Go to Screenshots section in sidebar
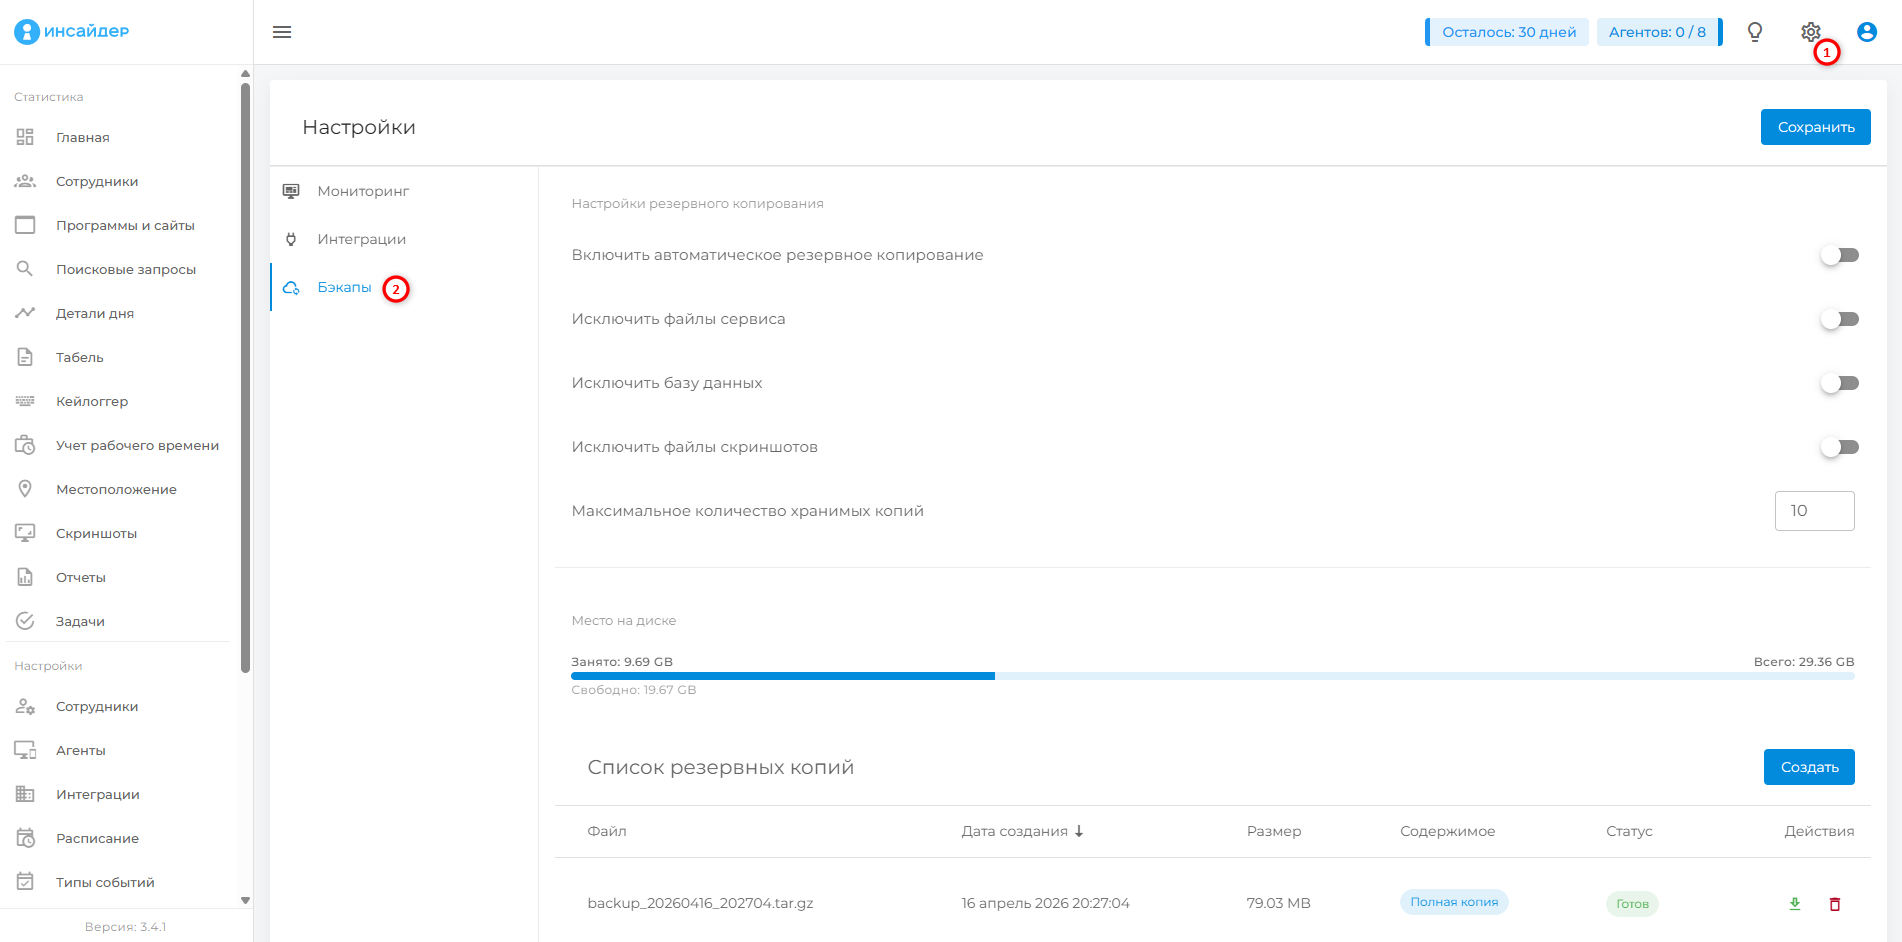This screenshot has height=942, width=1902. pyautogui.click(x=96, y=533)
